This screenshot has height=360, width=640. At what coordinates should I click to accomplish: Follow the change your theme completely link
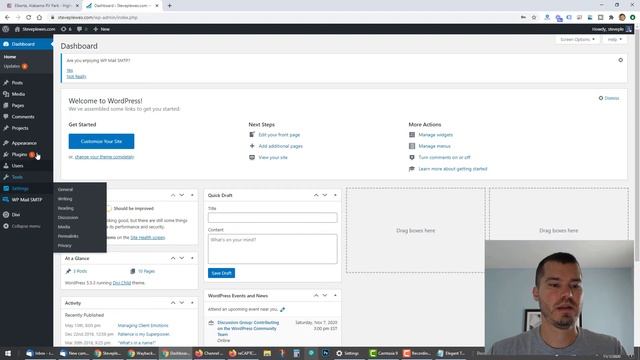coord(104,157)
